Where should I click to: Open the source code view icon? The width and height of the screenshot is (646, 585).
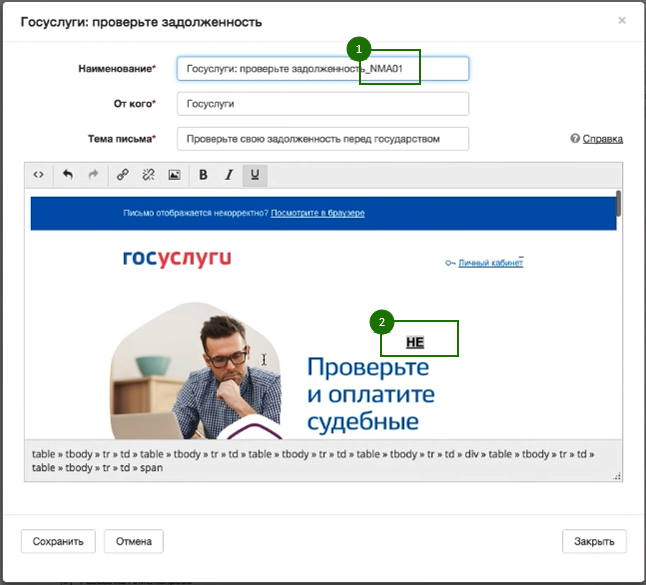coord(38,175)
